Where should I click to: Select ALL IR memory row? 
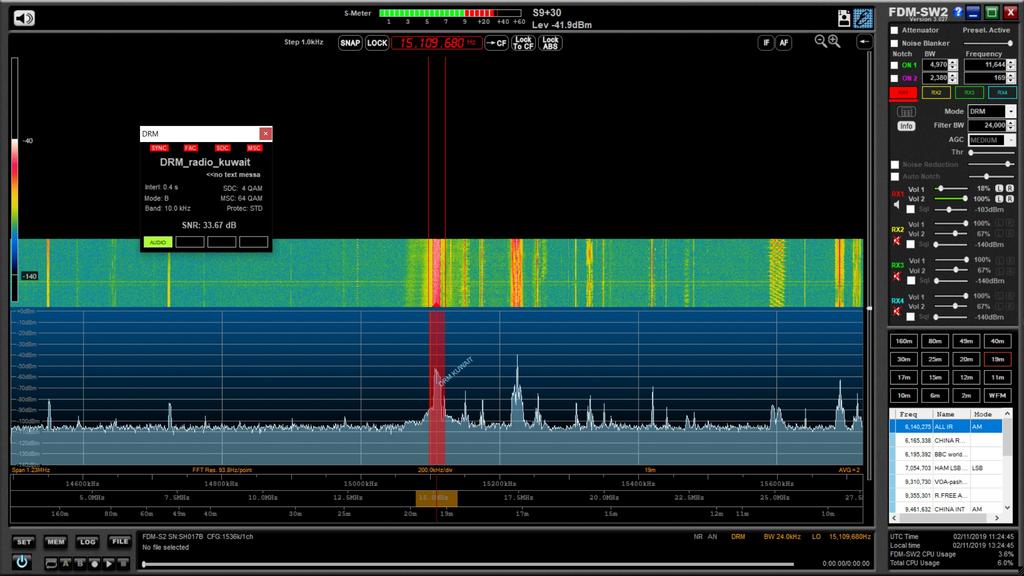pos(946,426)
